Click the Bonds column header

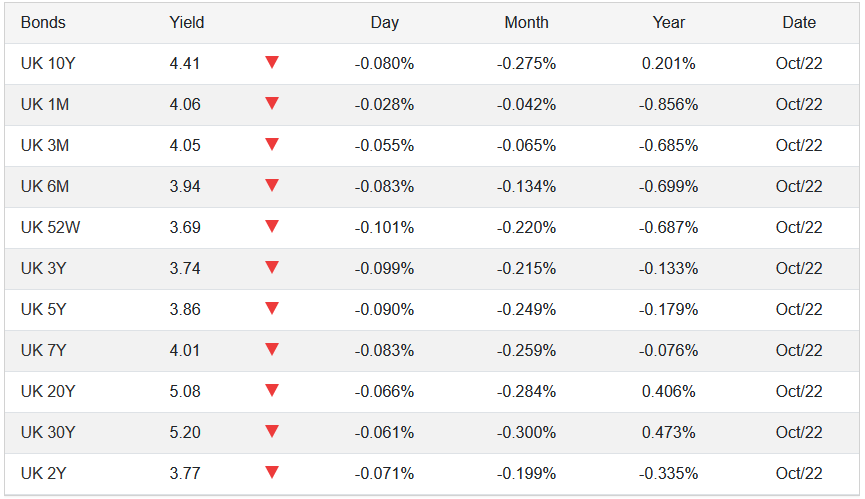point(43,22)
